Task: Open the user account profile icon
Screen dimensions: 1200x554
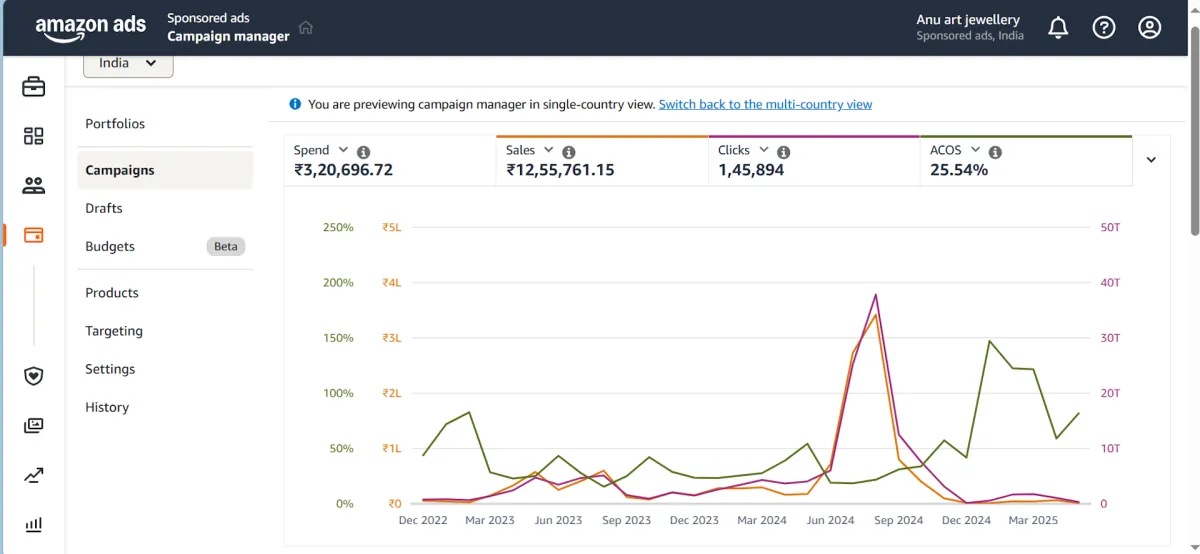Action: 1150,28
